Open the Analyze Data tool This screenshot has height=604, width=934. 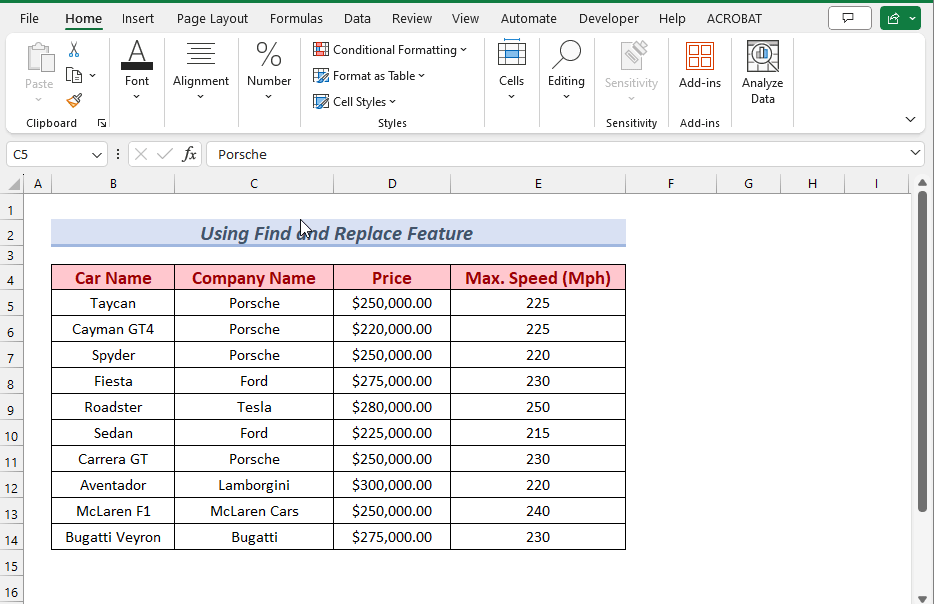[762, 73]
